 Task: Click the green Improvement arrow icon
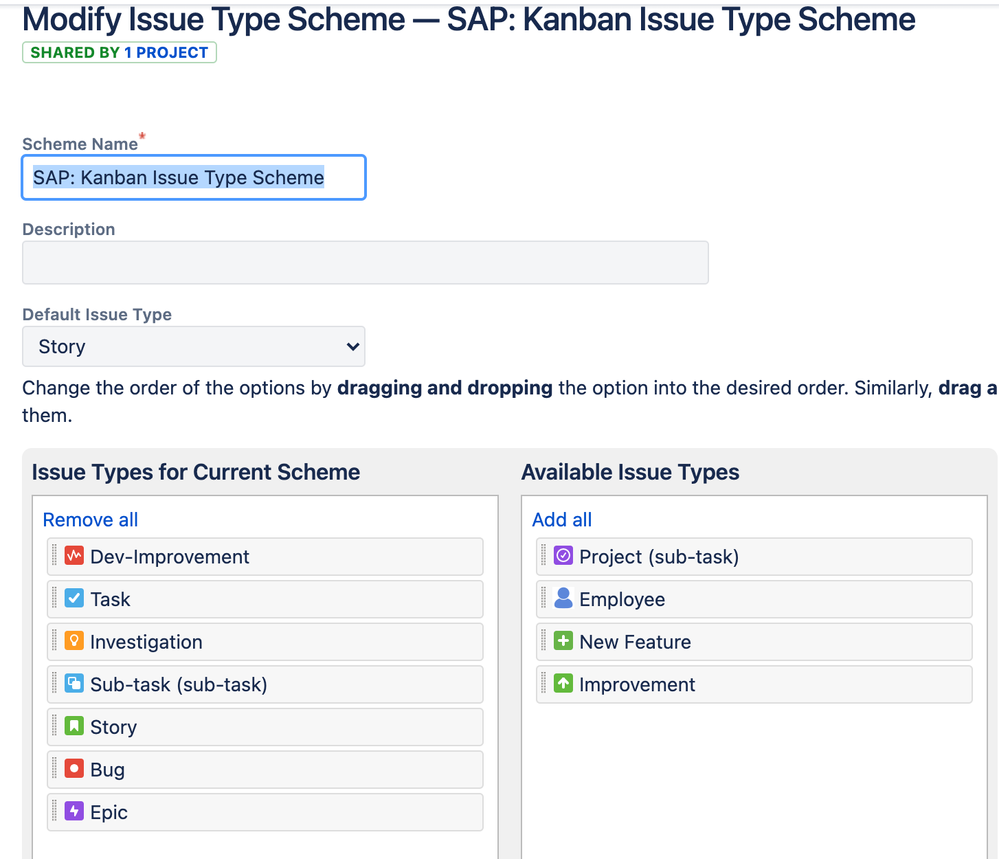(563, 684)
